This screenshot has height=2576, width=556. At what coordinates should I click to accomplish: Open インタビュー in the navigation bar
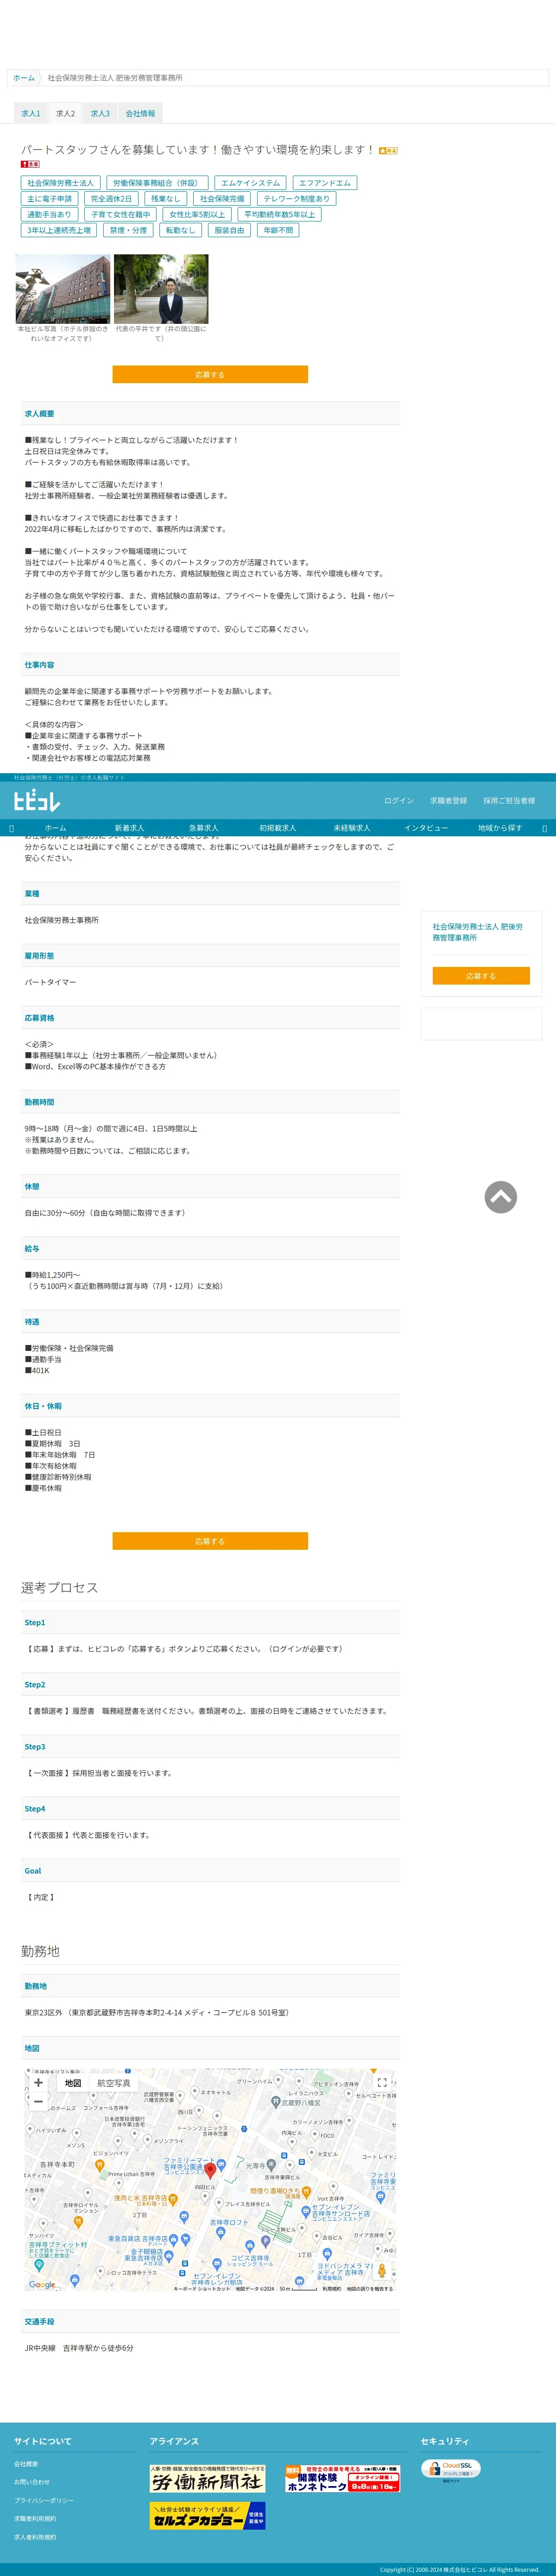(426, 828)
